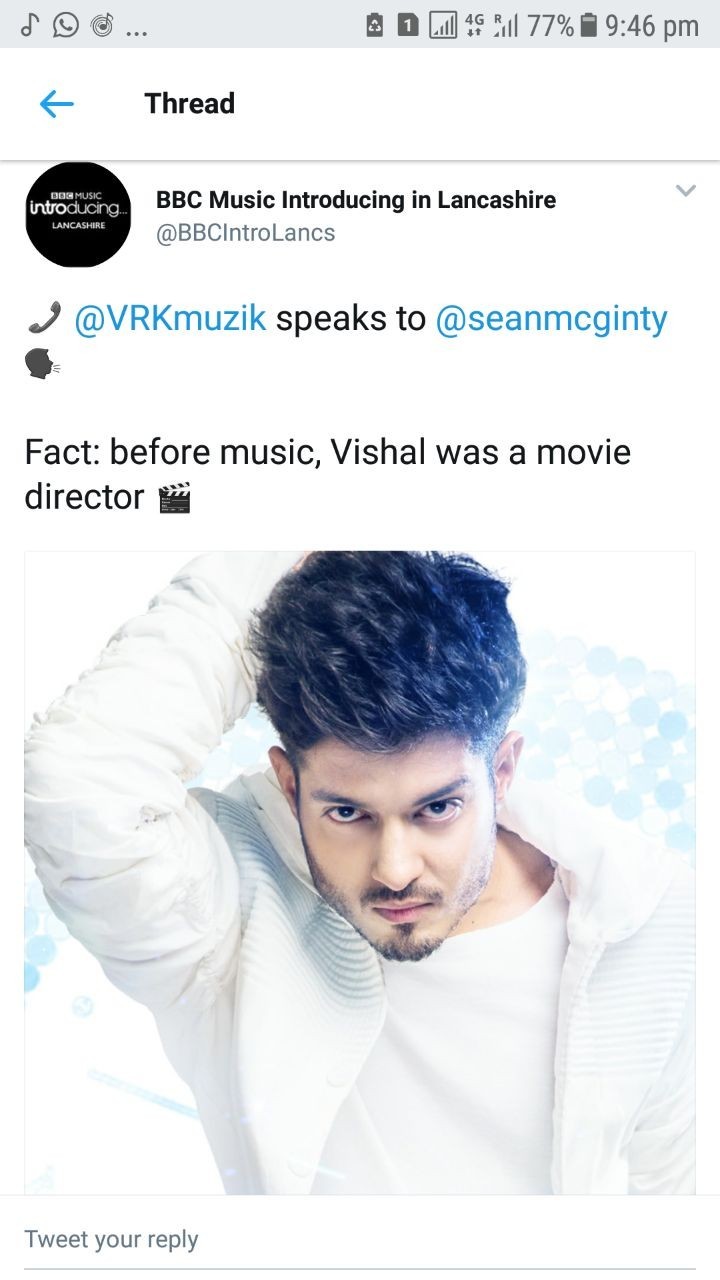Tap the music note status bar icon

point(28,25)
